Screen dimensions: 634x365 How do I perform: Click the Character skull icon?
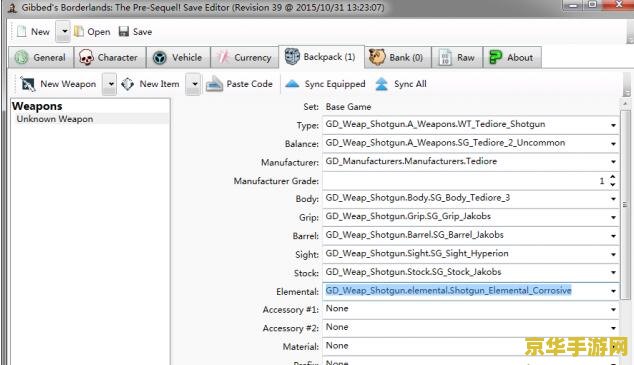coord(86,57)
